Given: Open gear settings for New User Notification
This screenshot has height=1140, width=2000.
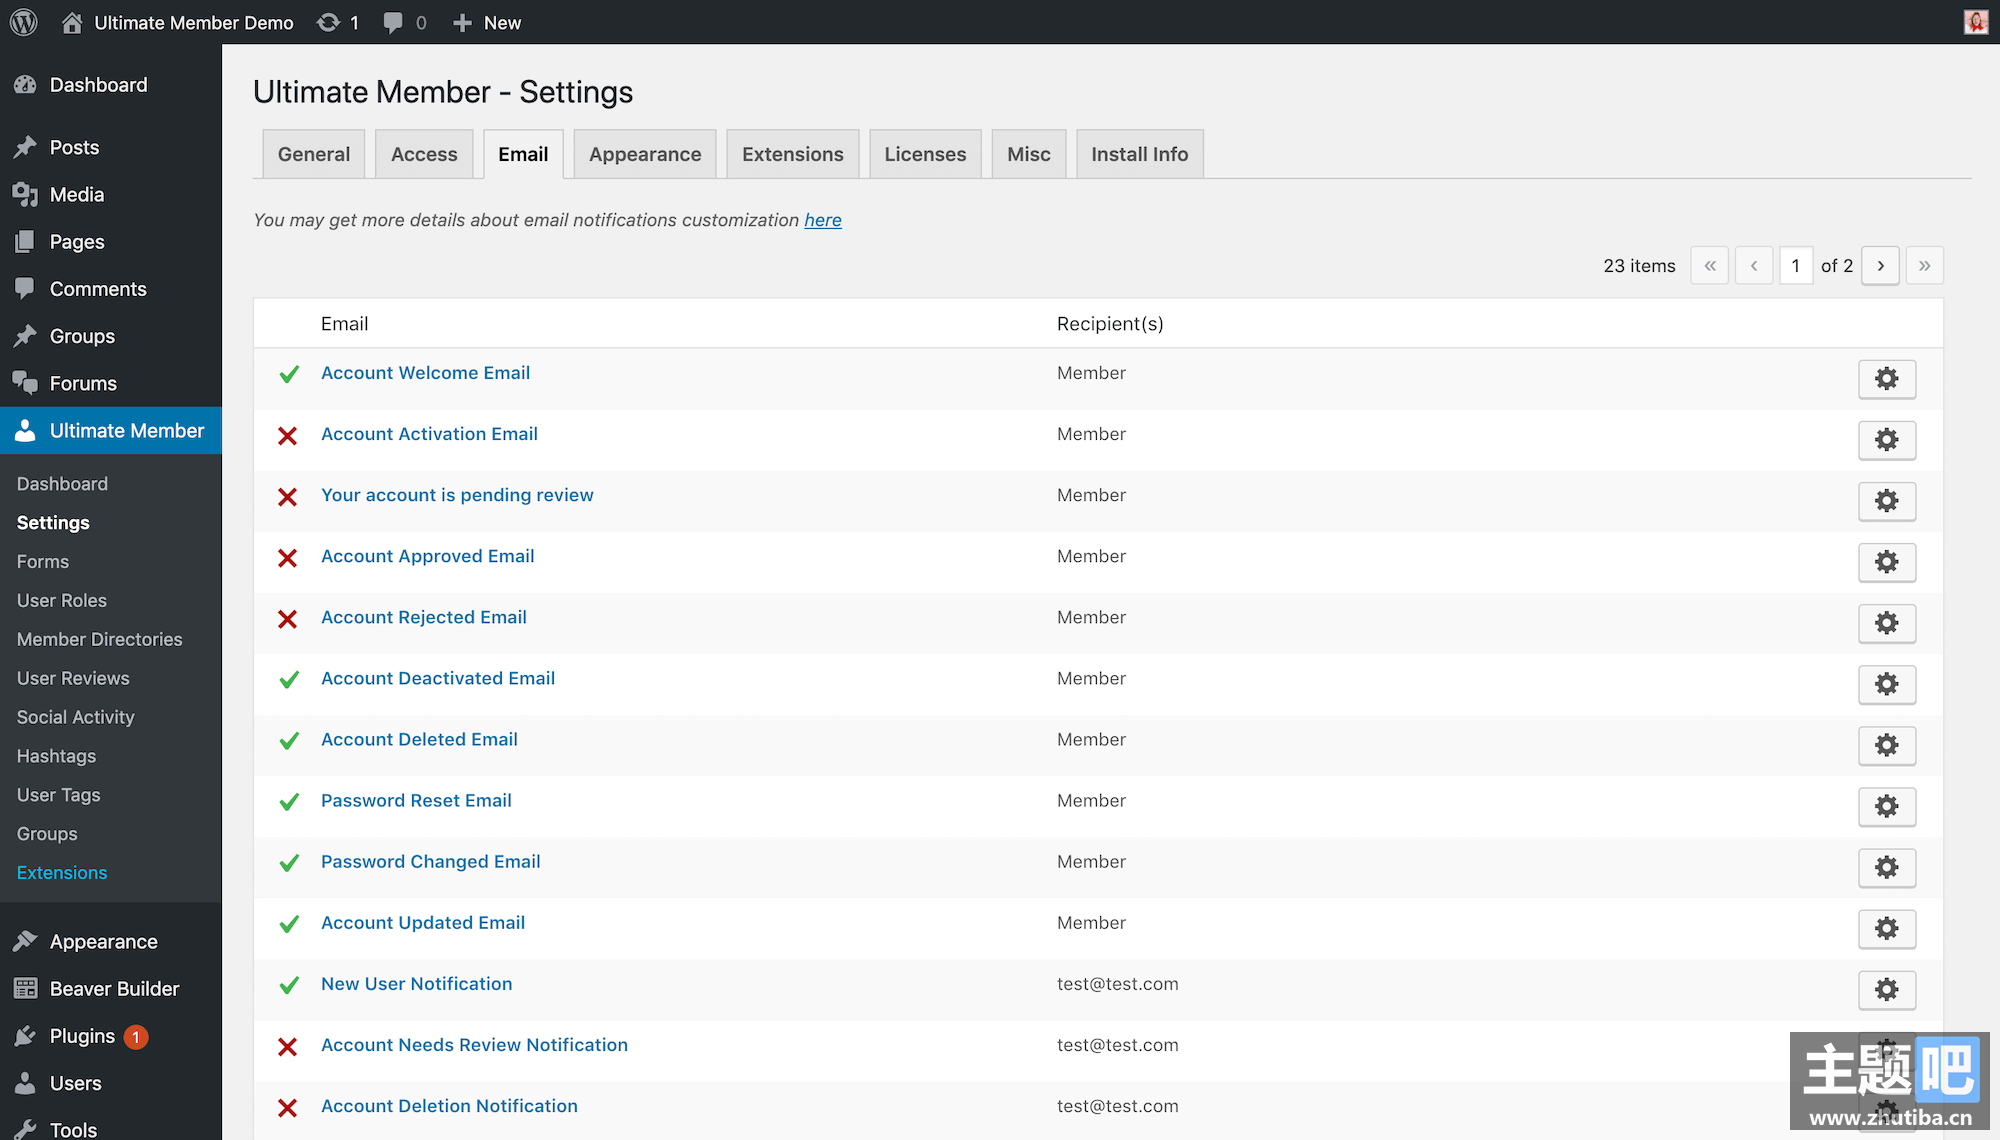Looking at the screenshot, I should [x=1887, y=989].
